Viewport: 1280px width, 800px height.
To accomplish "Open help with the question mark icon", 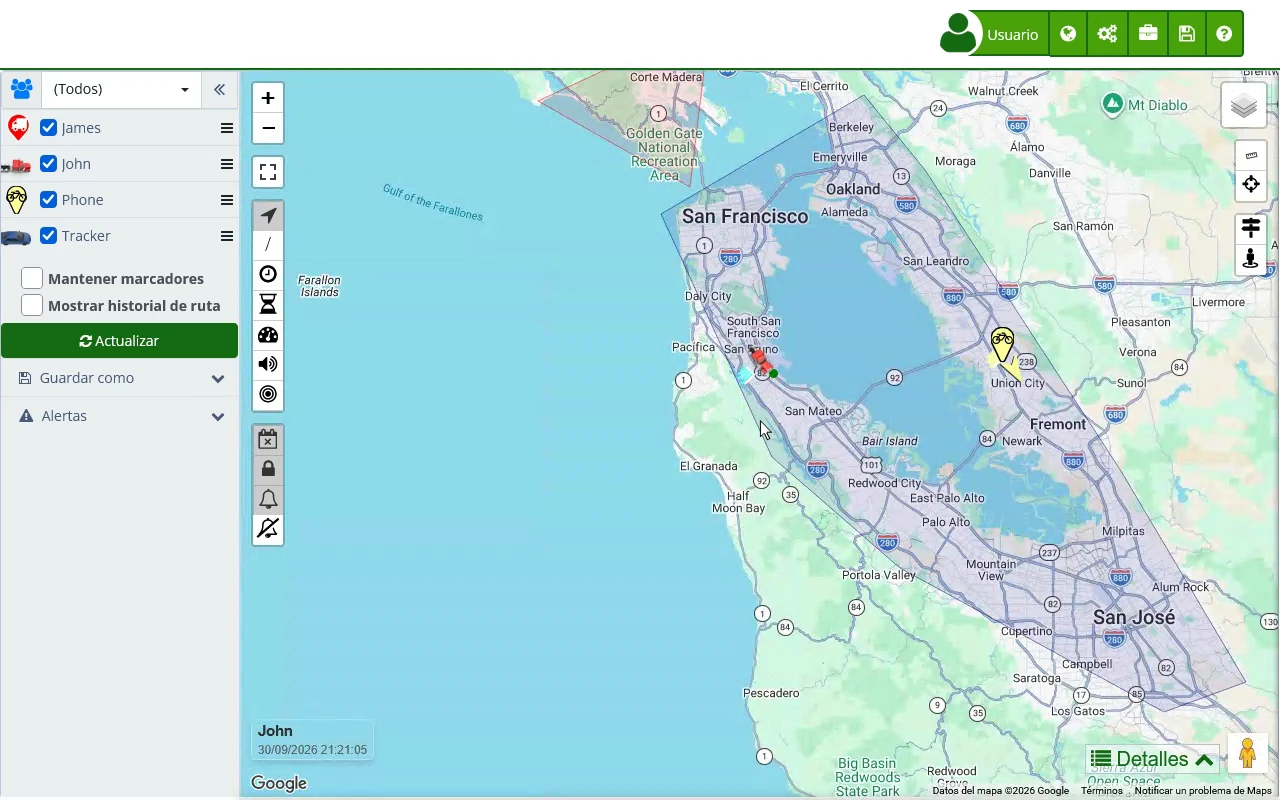I will (x=1224, y=34).
